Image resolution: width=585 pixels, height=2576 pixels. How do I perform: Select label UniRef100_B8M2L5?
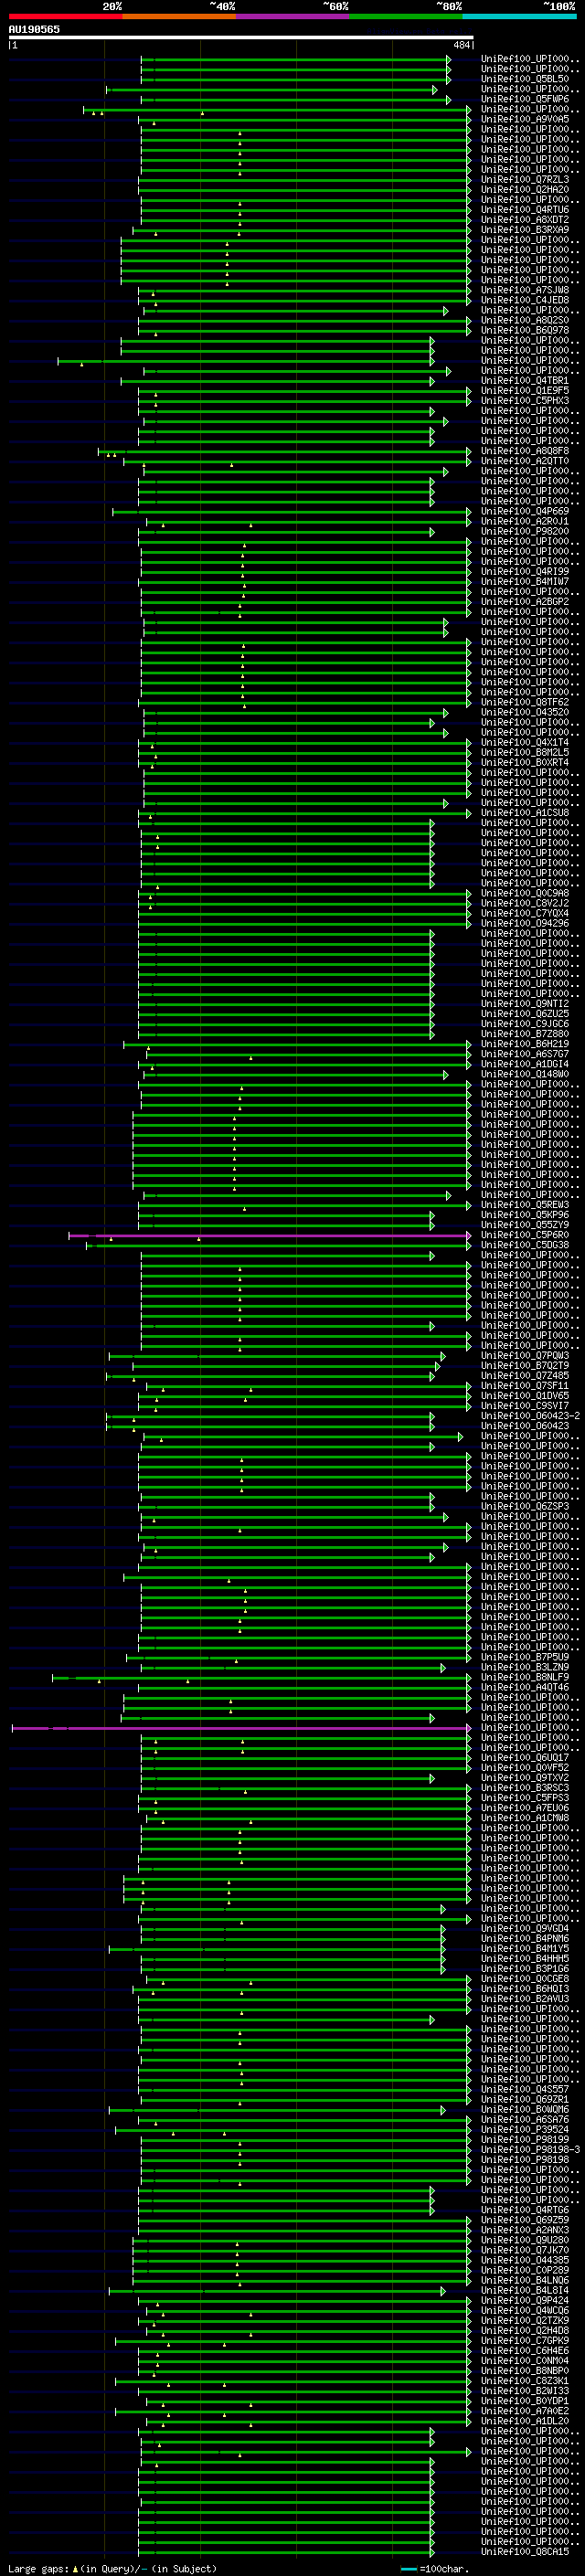point(525,752)
